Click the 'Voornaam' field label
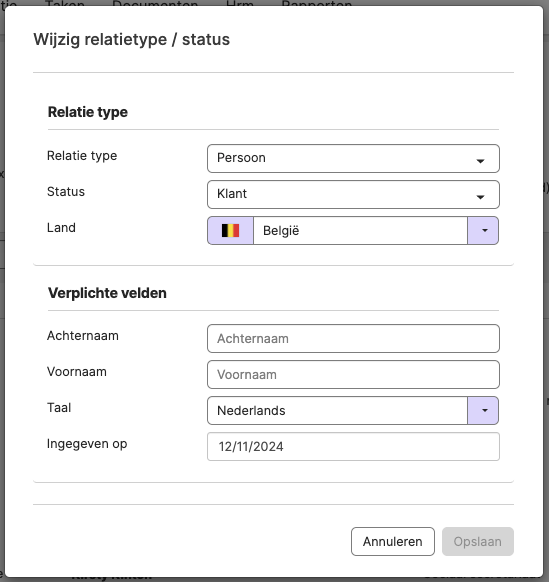 [x=77, y=372]
